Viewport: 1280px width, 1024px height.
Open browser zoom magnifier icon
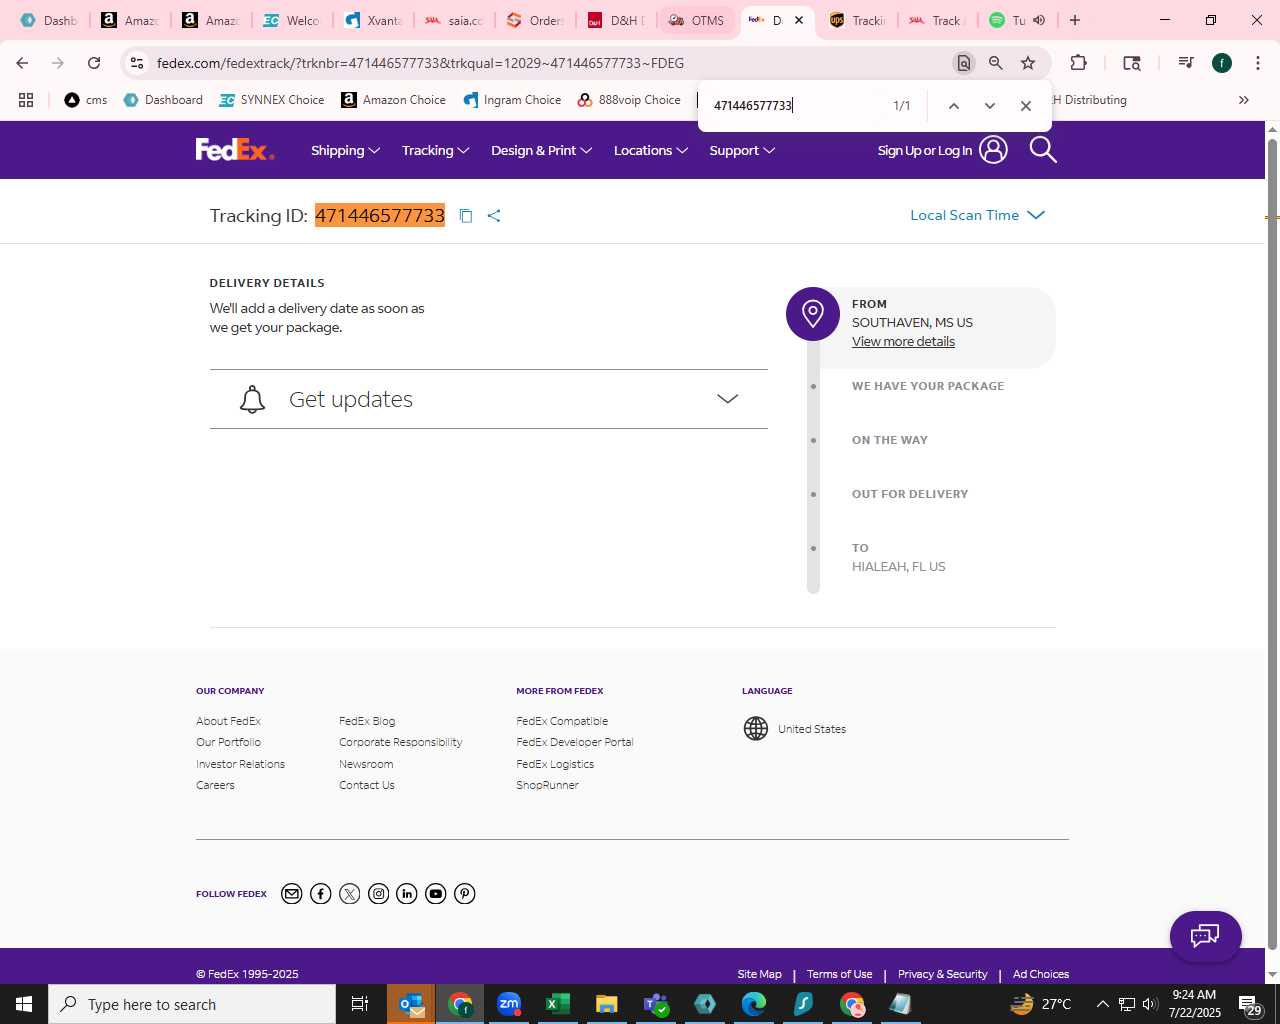coord(996,63)
